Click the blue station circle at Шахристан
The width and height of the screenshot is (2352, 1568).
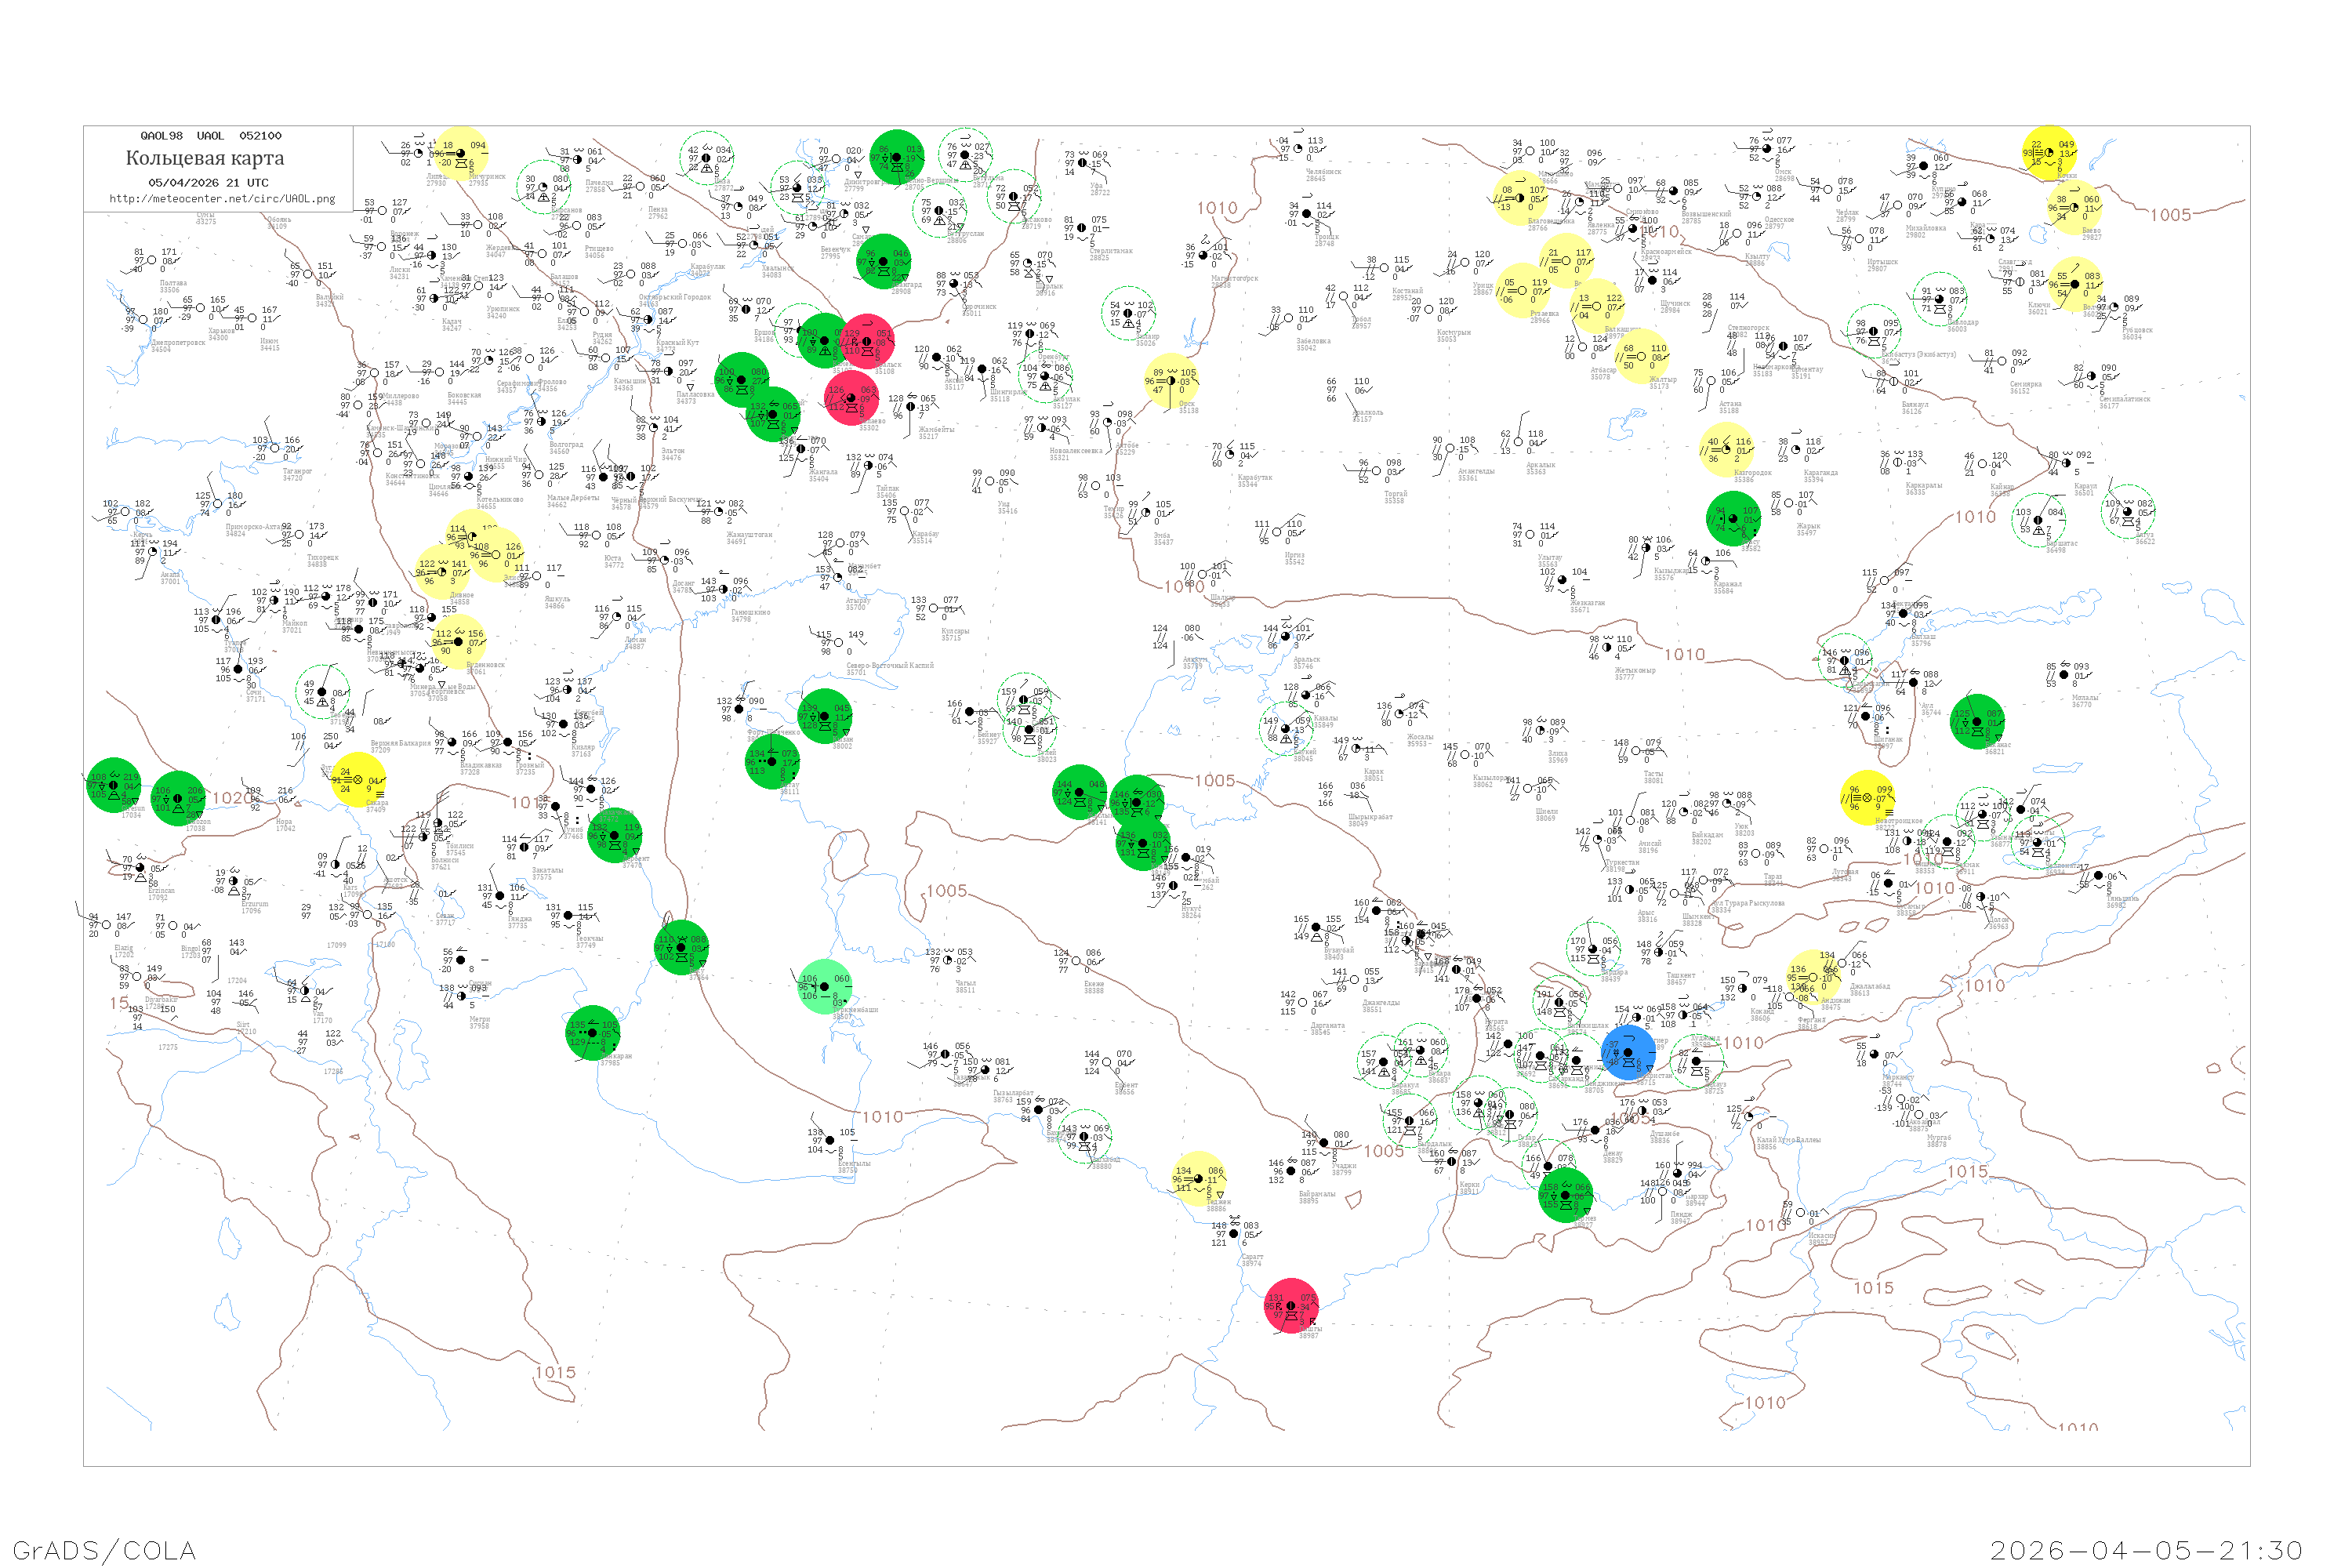pyautogui.click(x=1627, y=1052)
